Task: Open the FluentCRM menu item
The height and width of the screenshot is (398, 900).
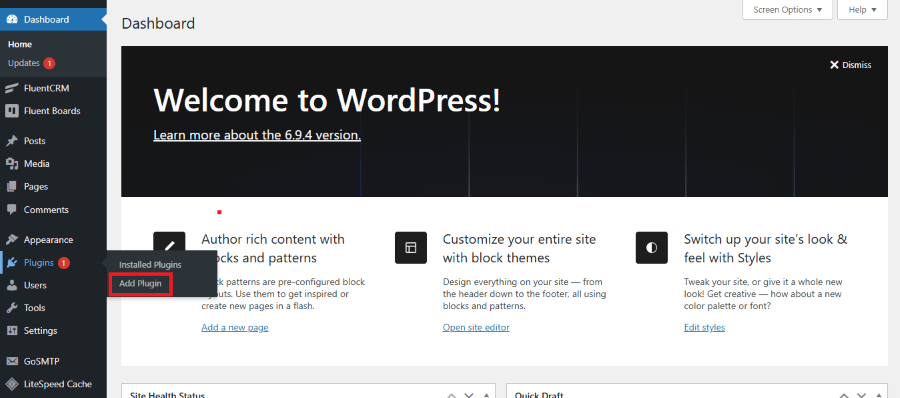Action: 46,88
